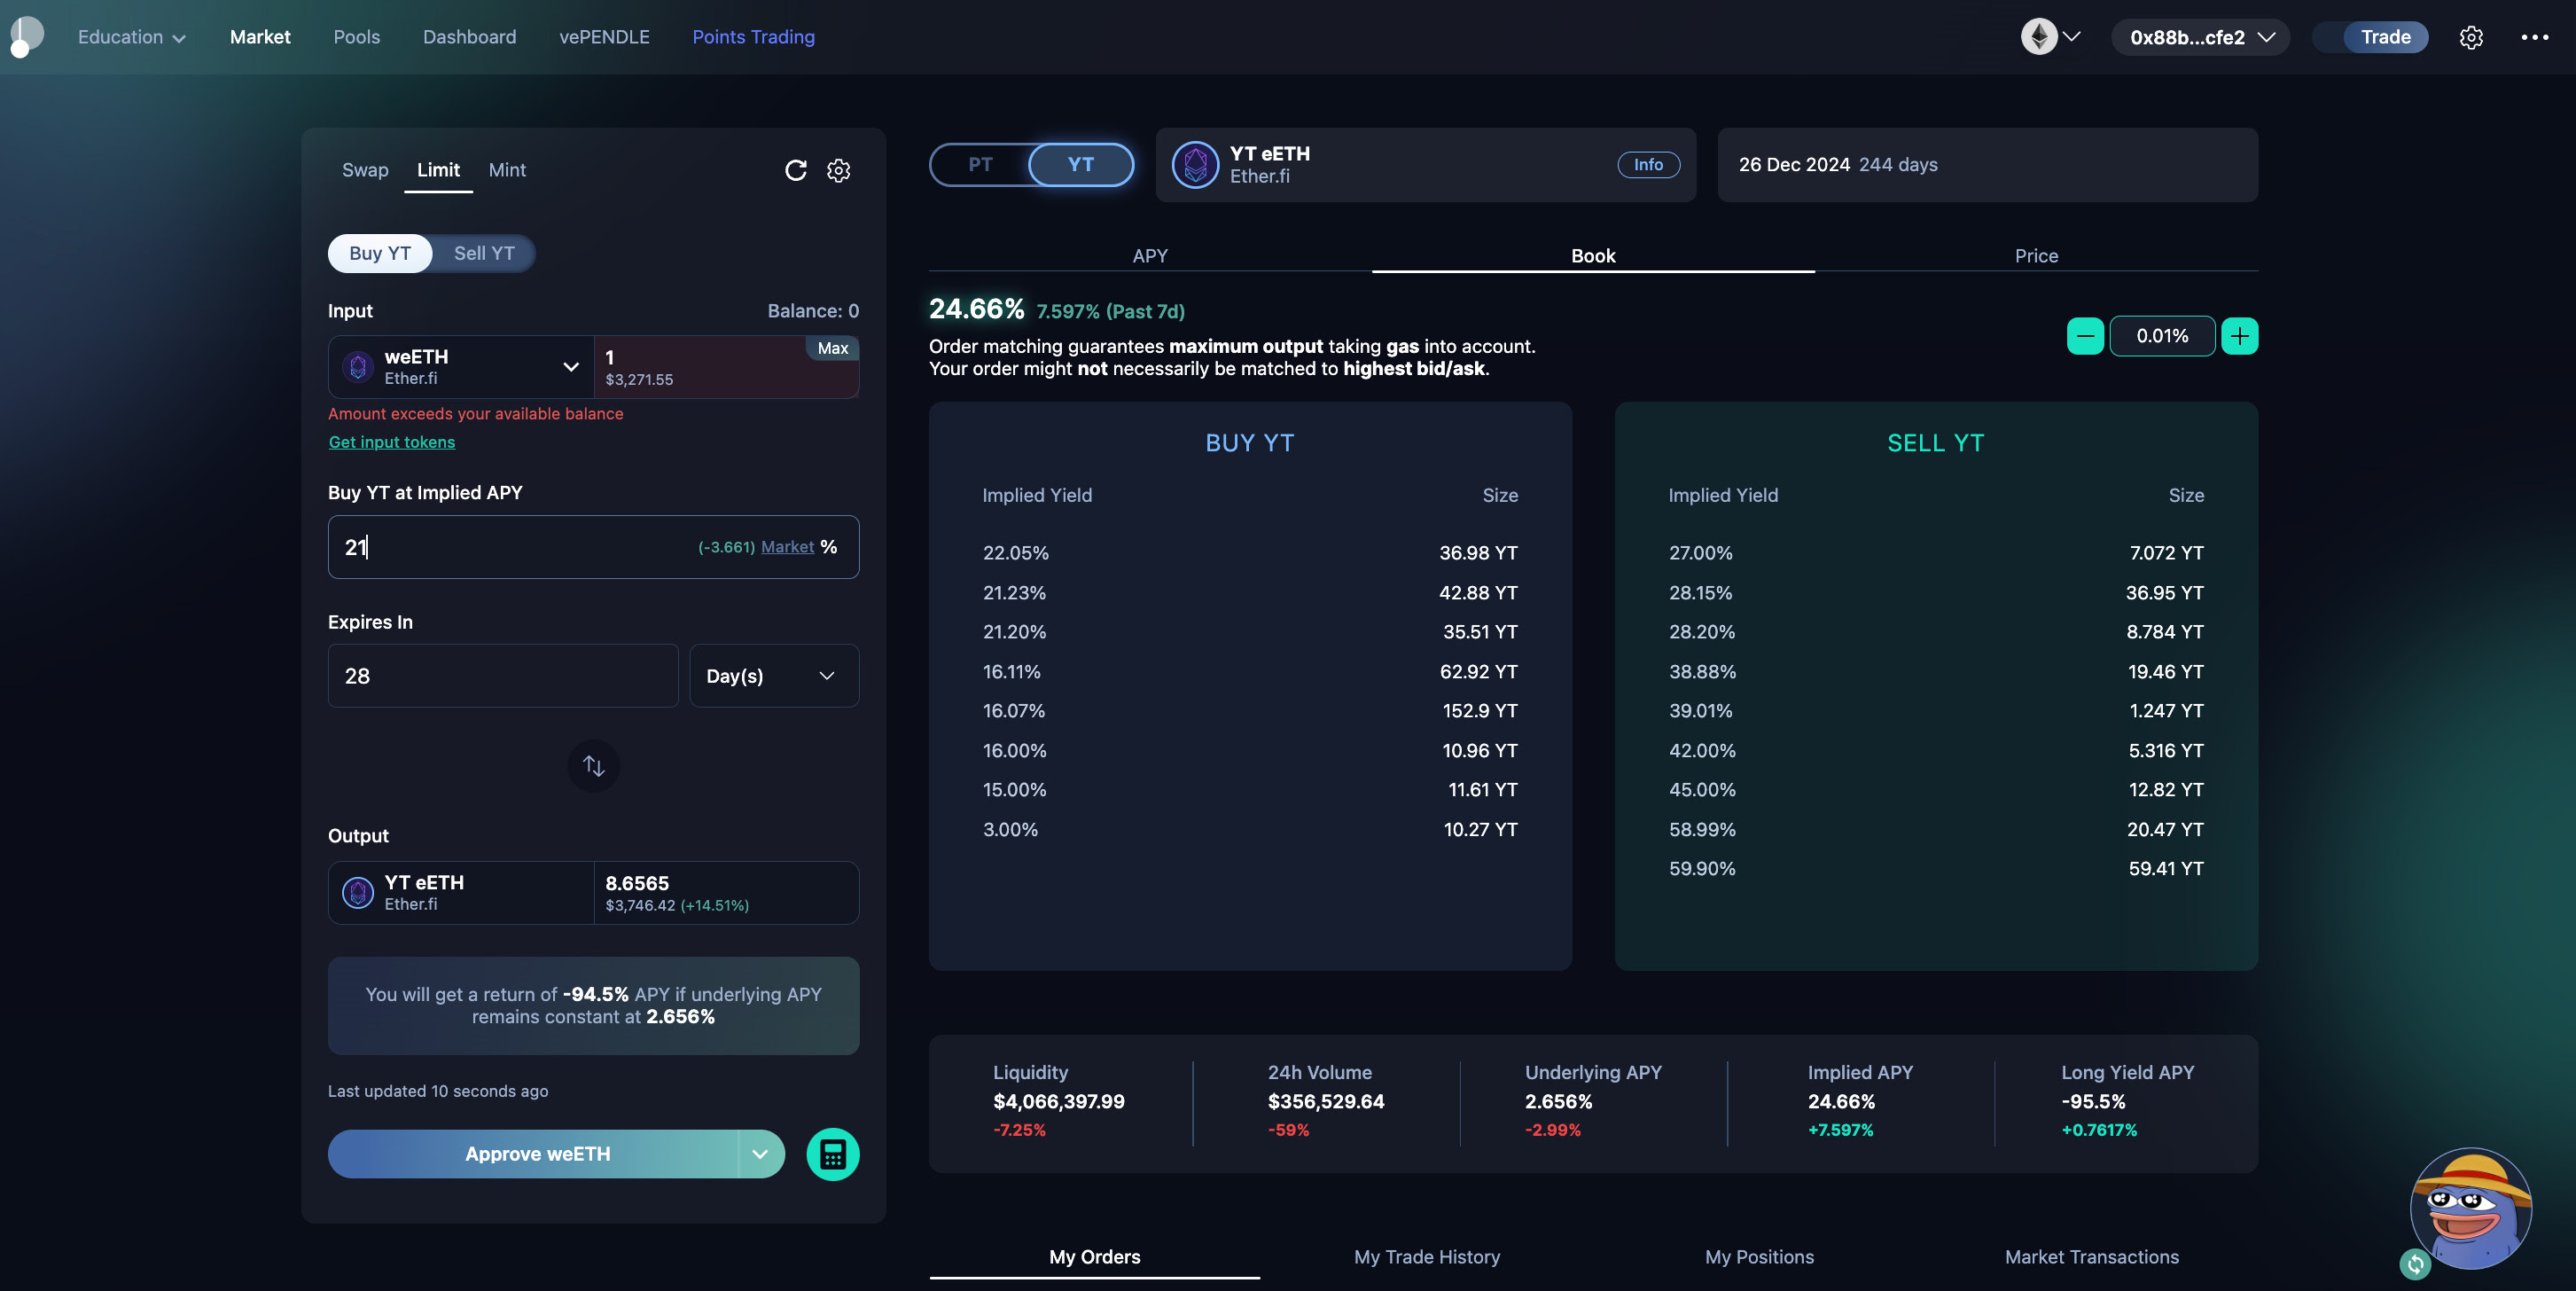Viewport: 2576px width, 1291px height.
Task: Click the Pendle logo in header
Action: [x=26, y=36]
